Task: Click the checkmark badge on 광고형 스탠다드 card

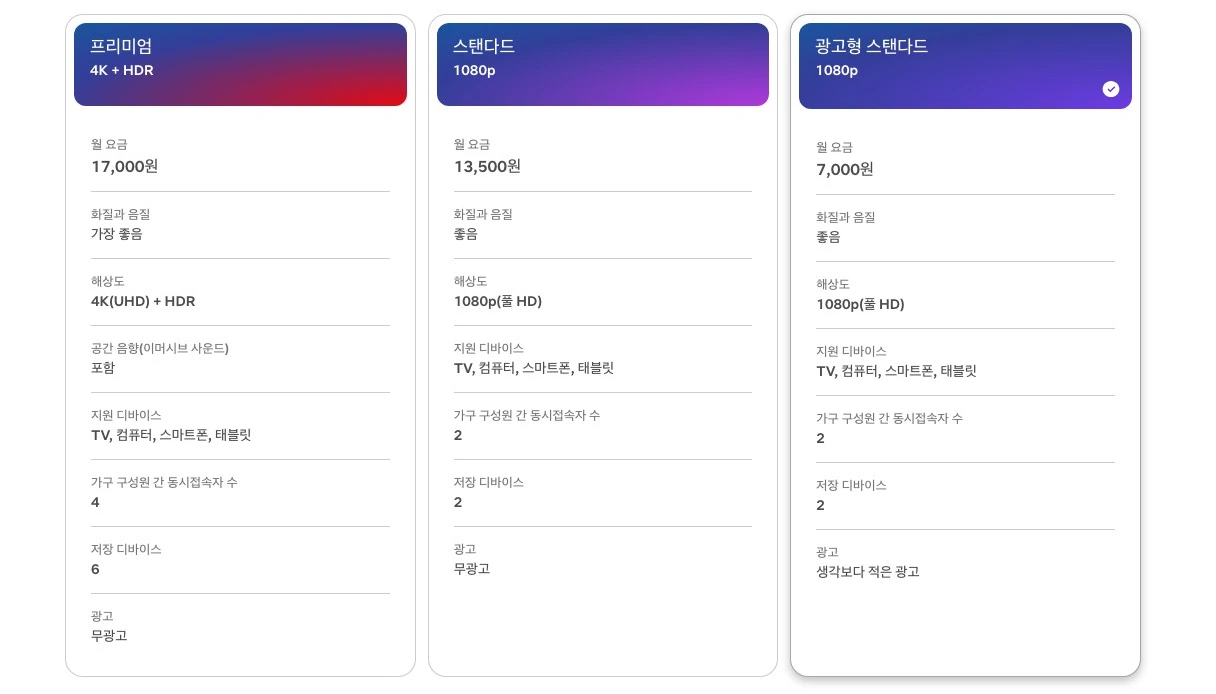Action: pos(1111,89)
